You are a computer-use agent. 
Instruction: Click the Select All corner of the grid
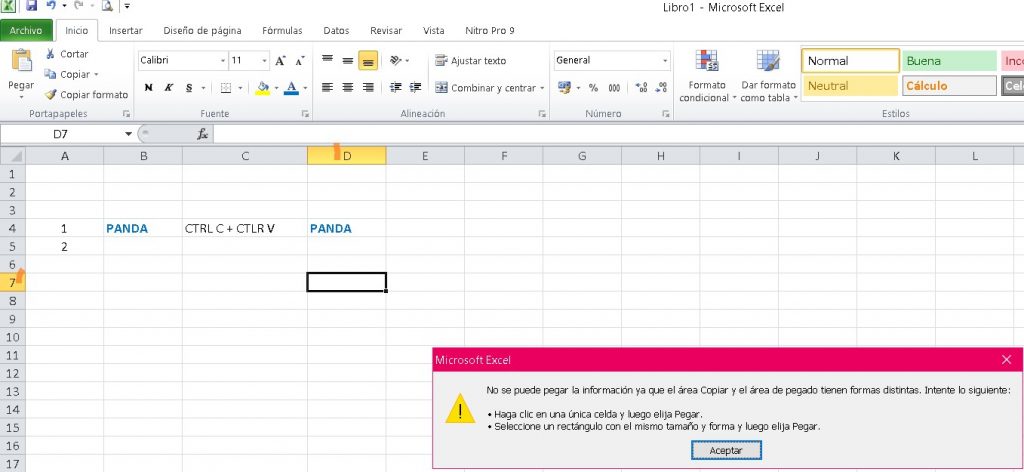(x=12, y=156)
